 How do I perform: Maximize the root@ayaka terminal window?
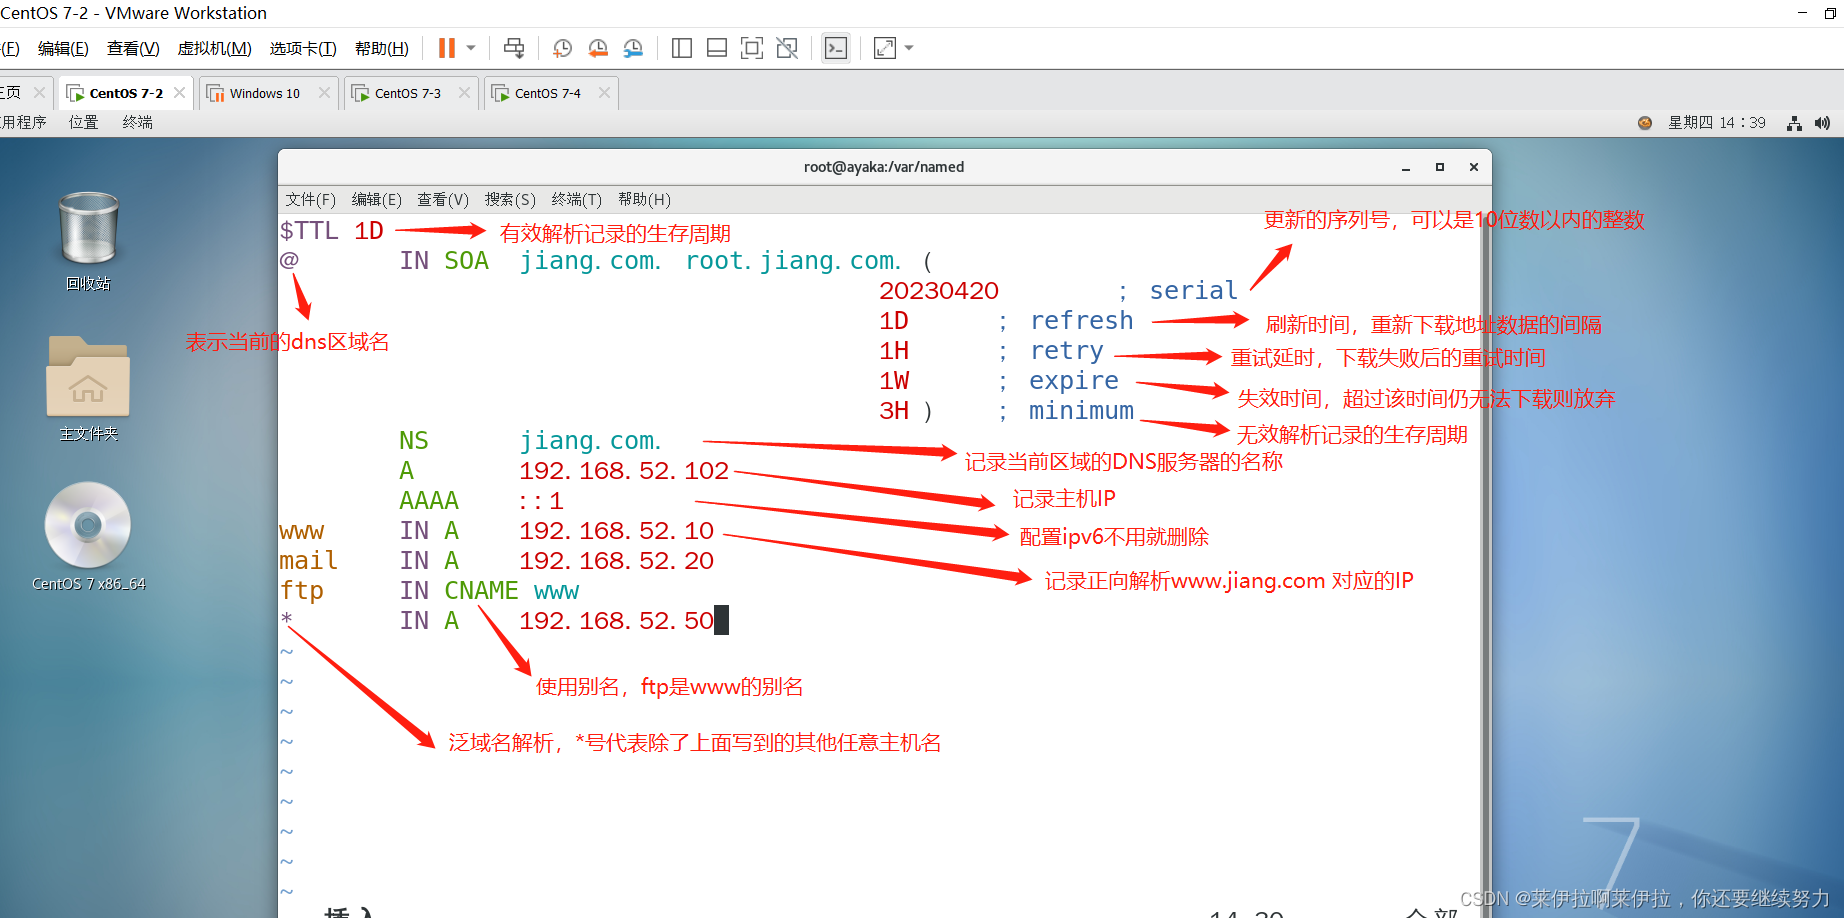1440,167
